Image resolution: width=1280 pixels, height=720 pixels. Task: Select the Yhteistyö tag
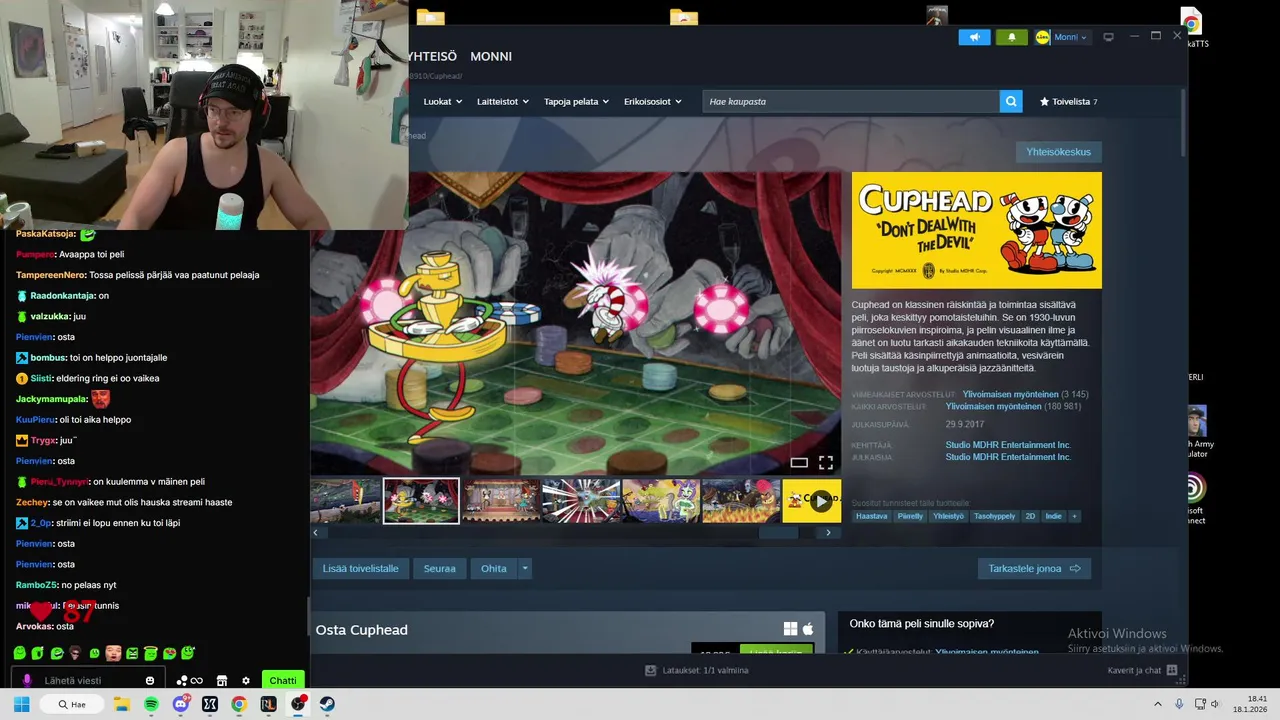tap(948, 516)
